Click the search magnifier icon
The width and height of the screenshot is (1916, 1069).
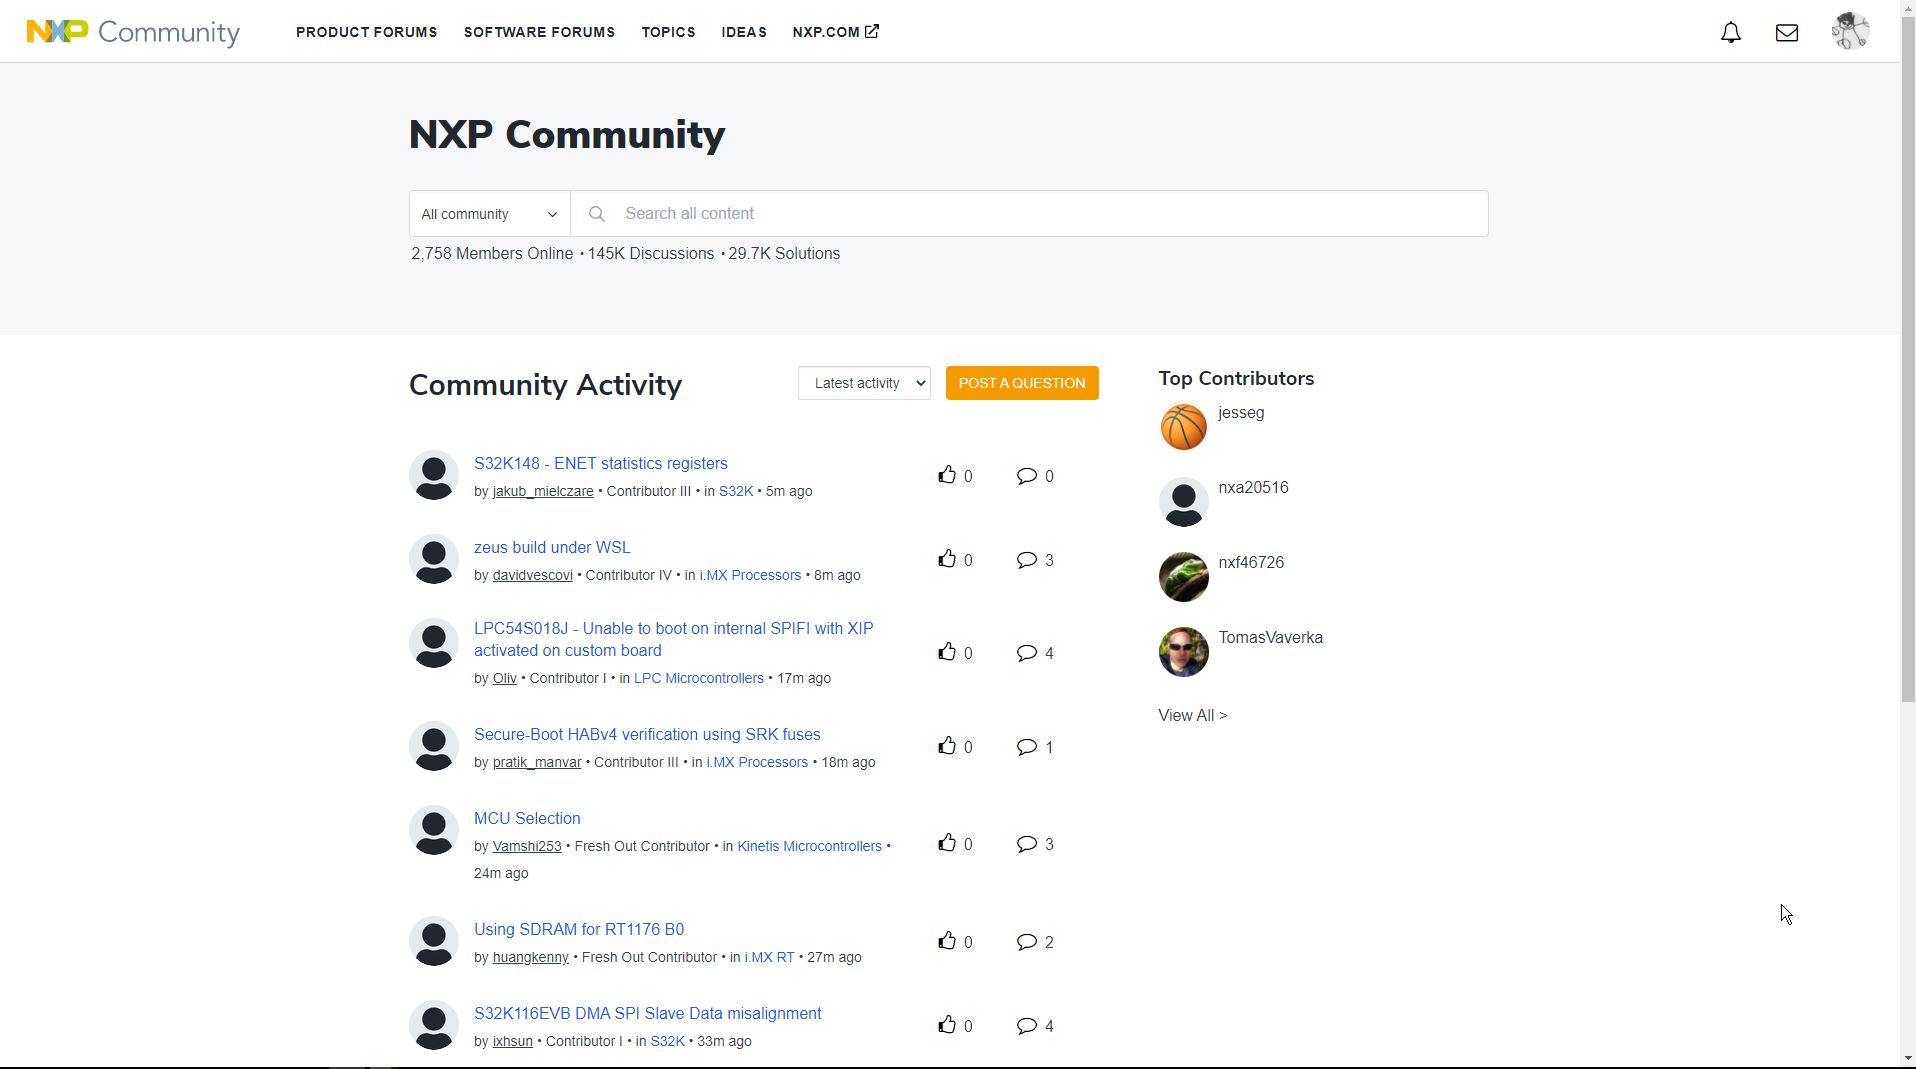pos(597,214)
